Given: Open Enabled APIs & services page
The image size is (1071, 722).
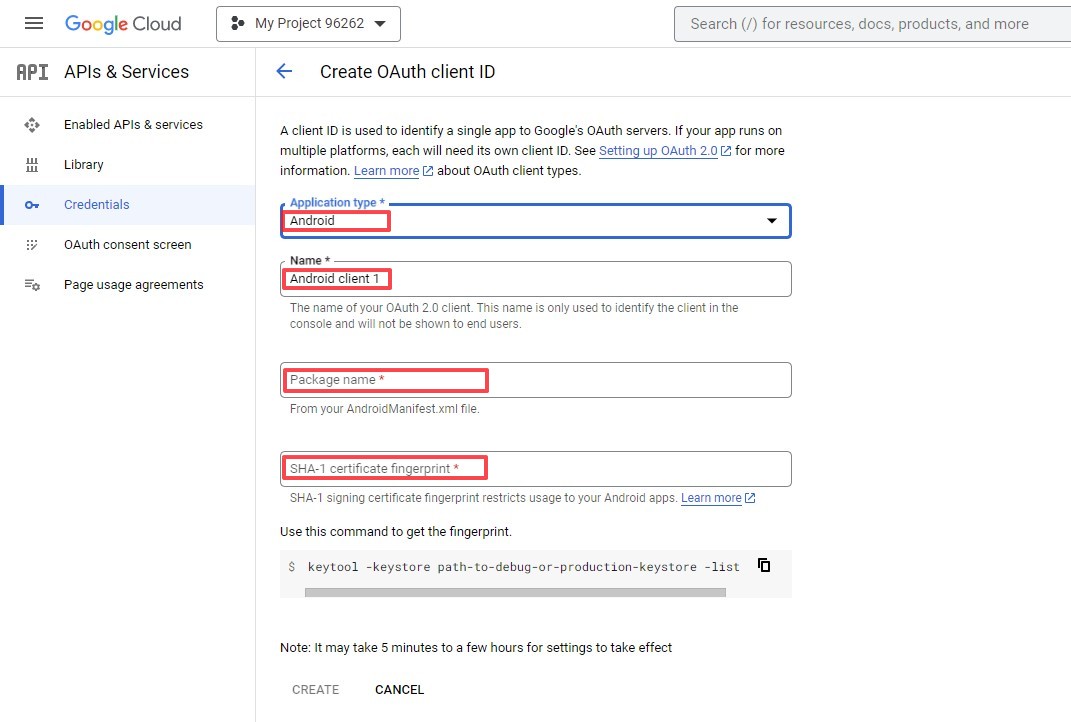Looking at the screenshot, I should (133, 125).
